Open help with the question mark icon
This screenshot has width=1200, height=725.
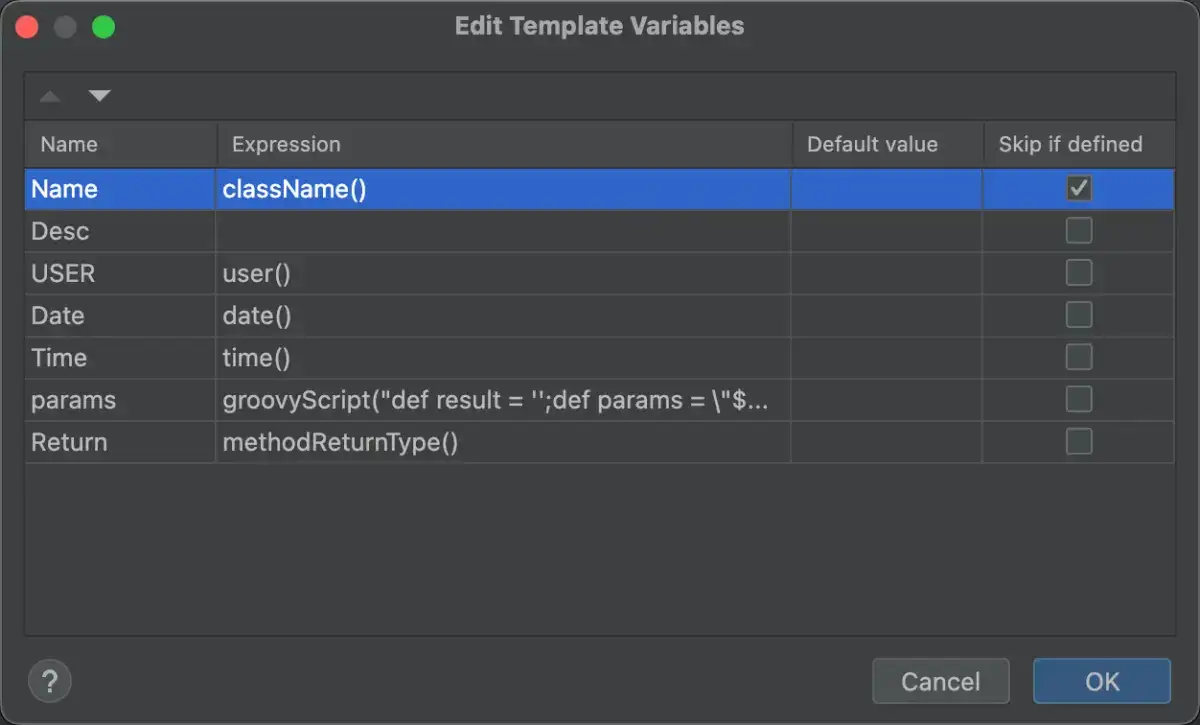coord(49,681)
